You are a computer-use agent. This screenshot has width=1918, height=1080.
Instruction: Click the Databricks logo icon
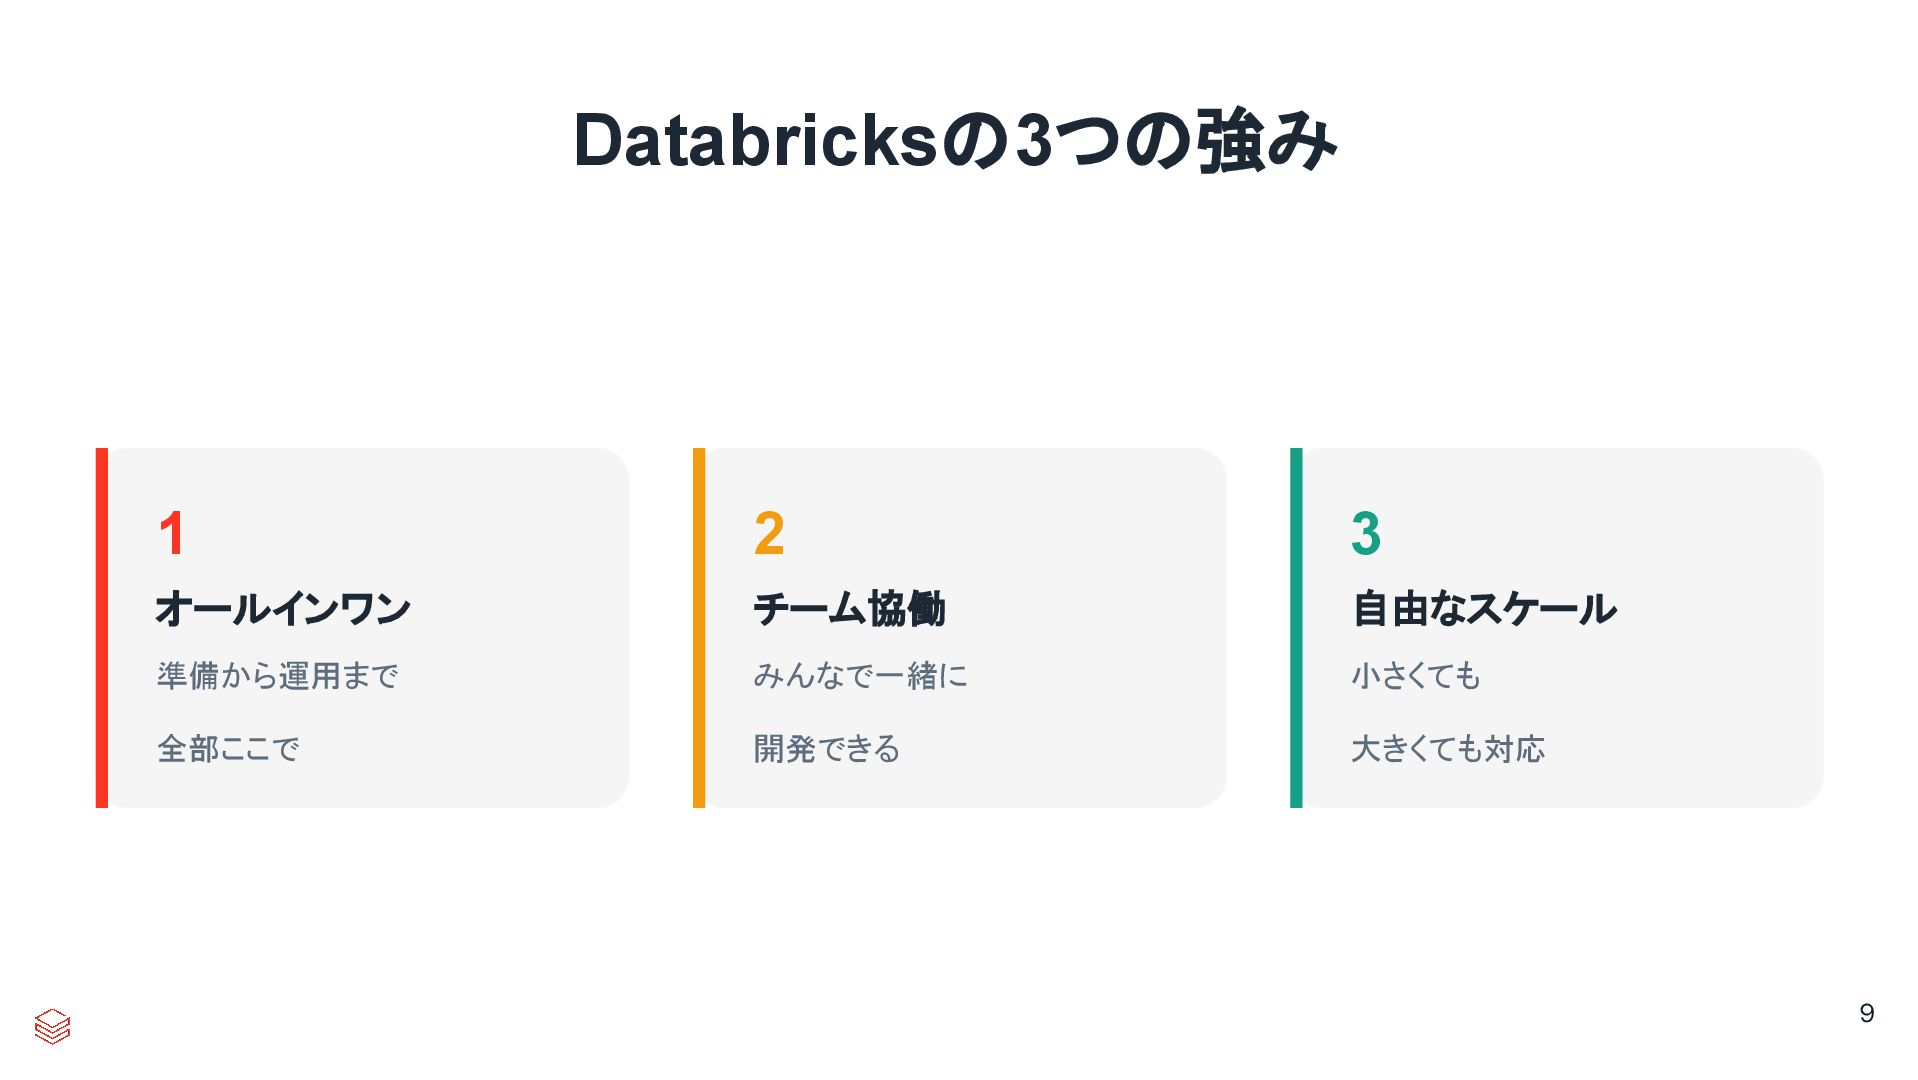pos(52,1026)
